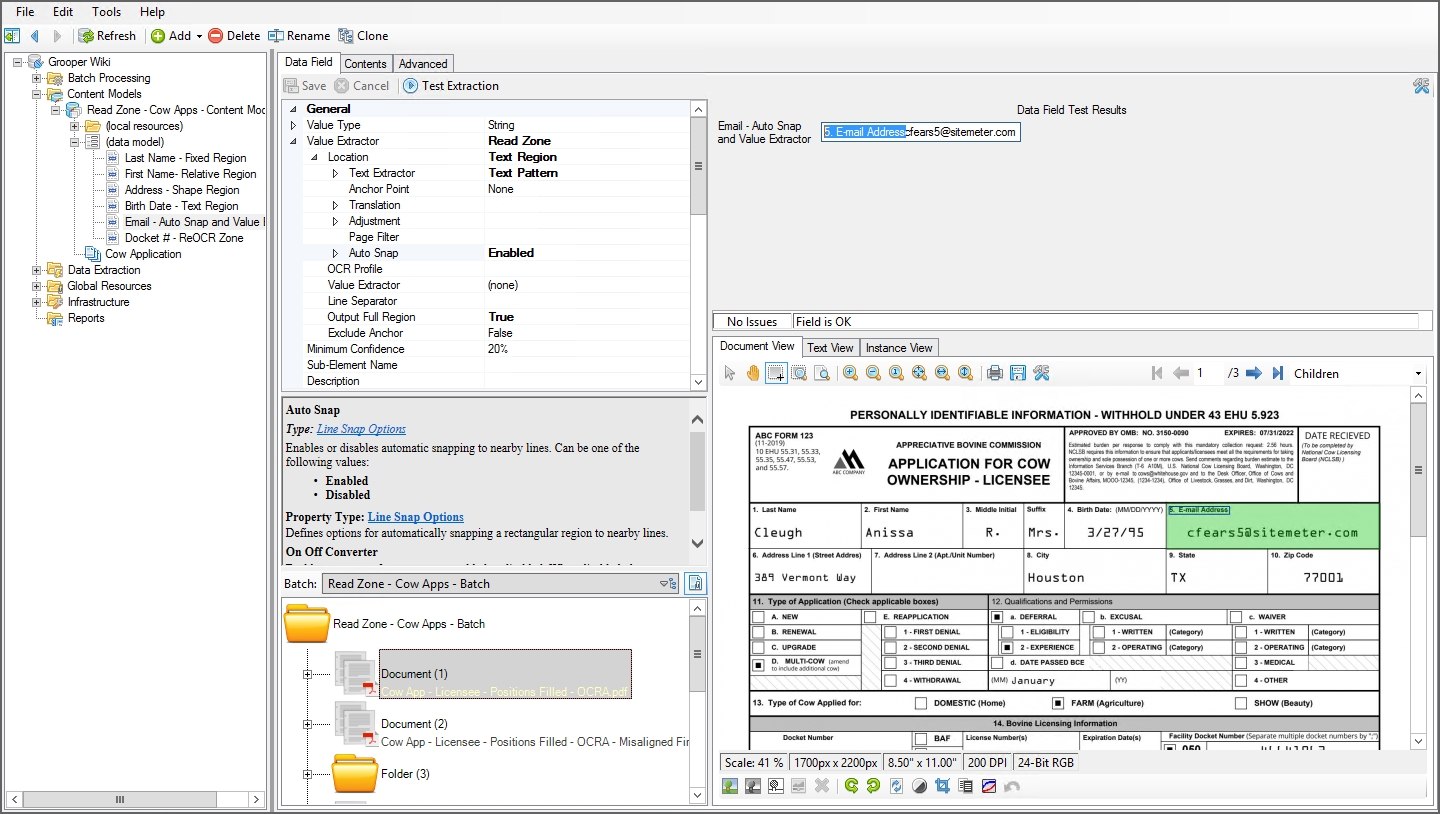Click the crop image icon
1440x814 pixels.
[942, 786]
